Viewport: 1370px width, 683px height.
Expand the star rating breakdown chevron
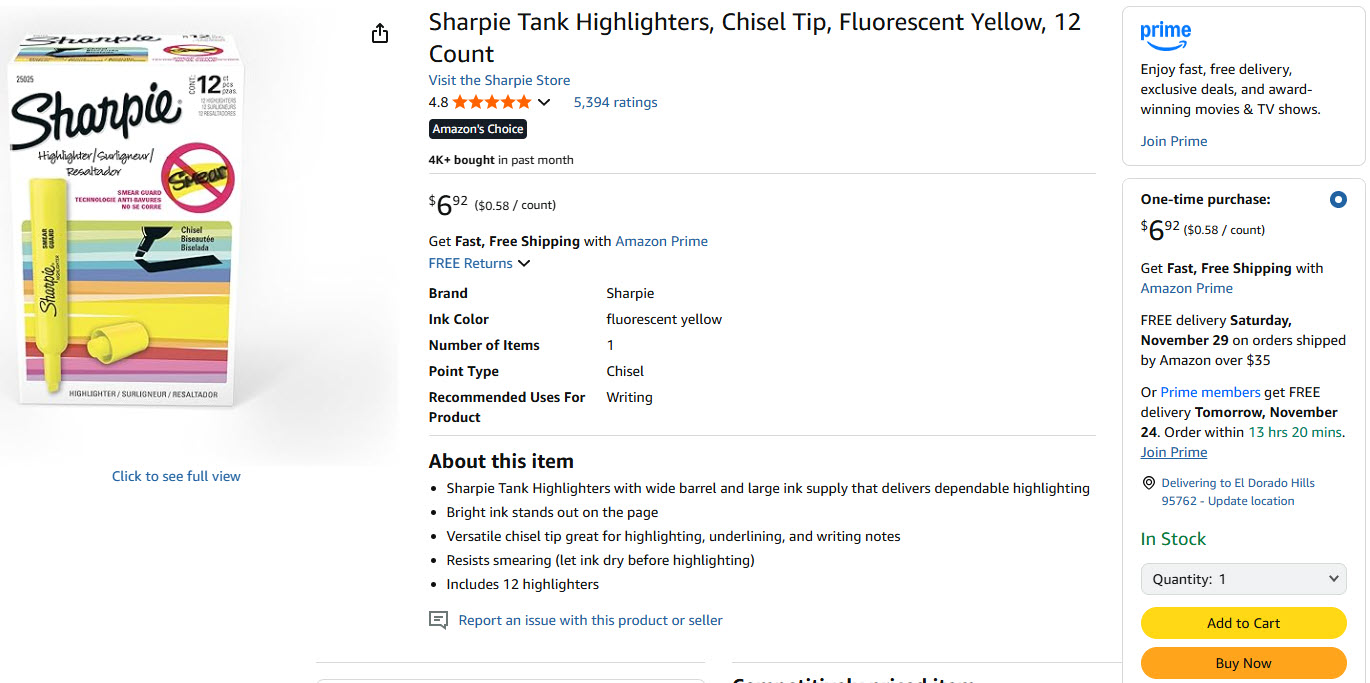tap(544, 102)
